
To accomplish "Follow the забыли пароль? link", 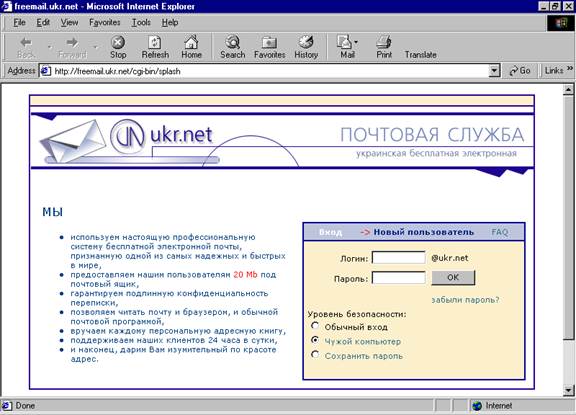I will click(x=465, y=300).
